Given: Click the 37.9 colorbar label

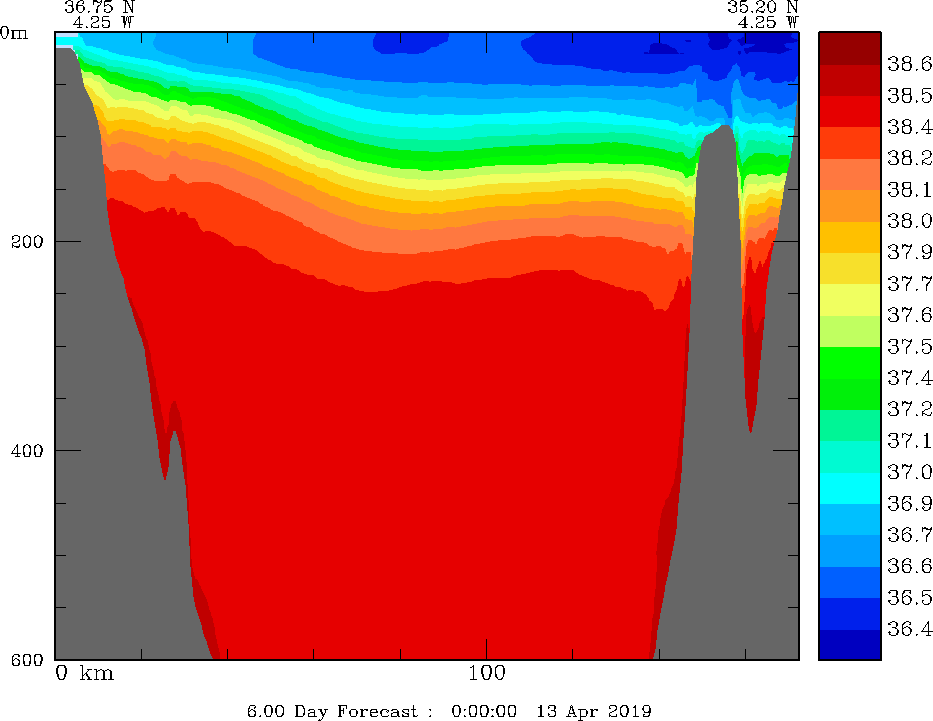Looking at the screenshot, I should (909, 252).
